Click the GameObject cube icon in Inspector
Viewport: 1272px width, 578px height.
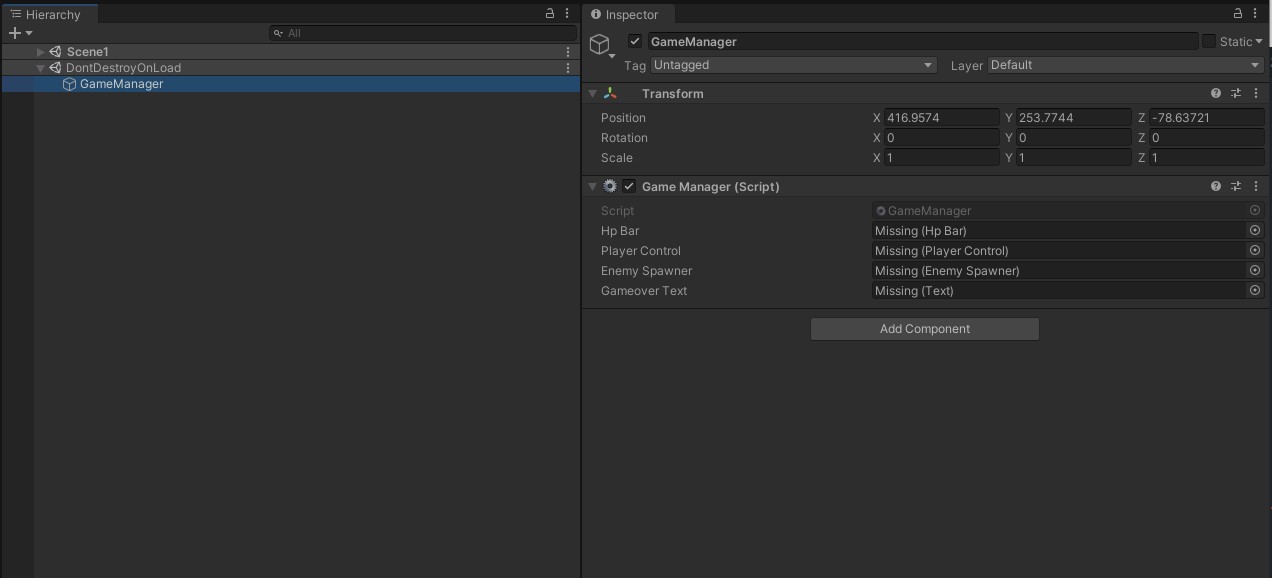599,44
